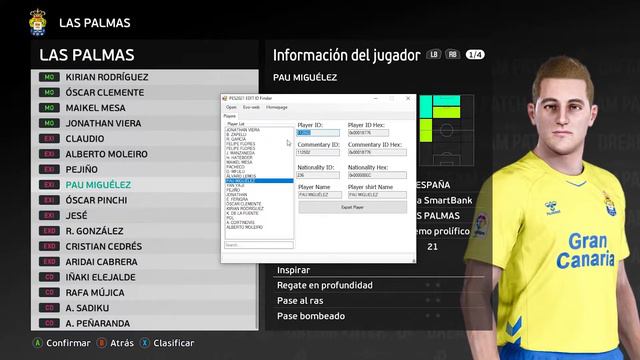Click the ID Finder title bar app icon
The height and width of the screenshot is (360, 640).
(x=224, y=98)
